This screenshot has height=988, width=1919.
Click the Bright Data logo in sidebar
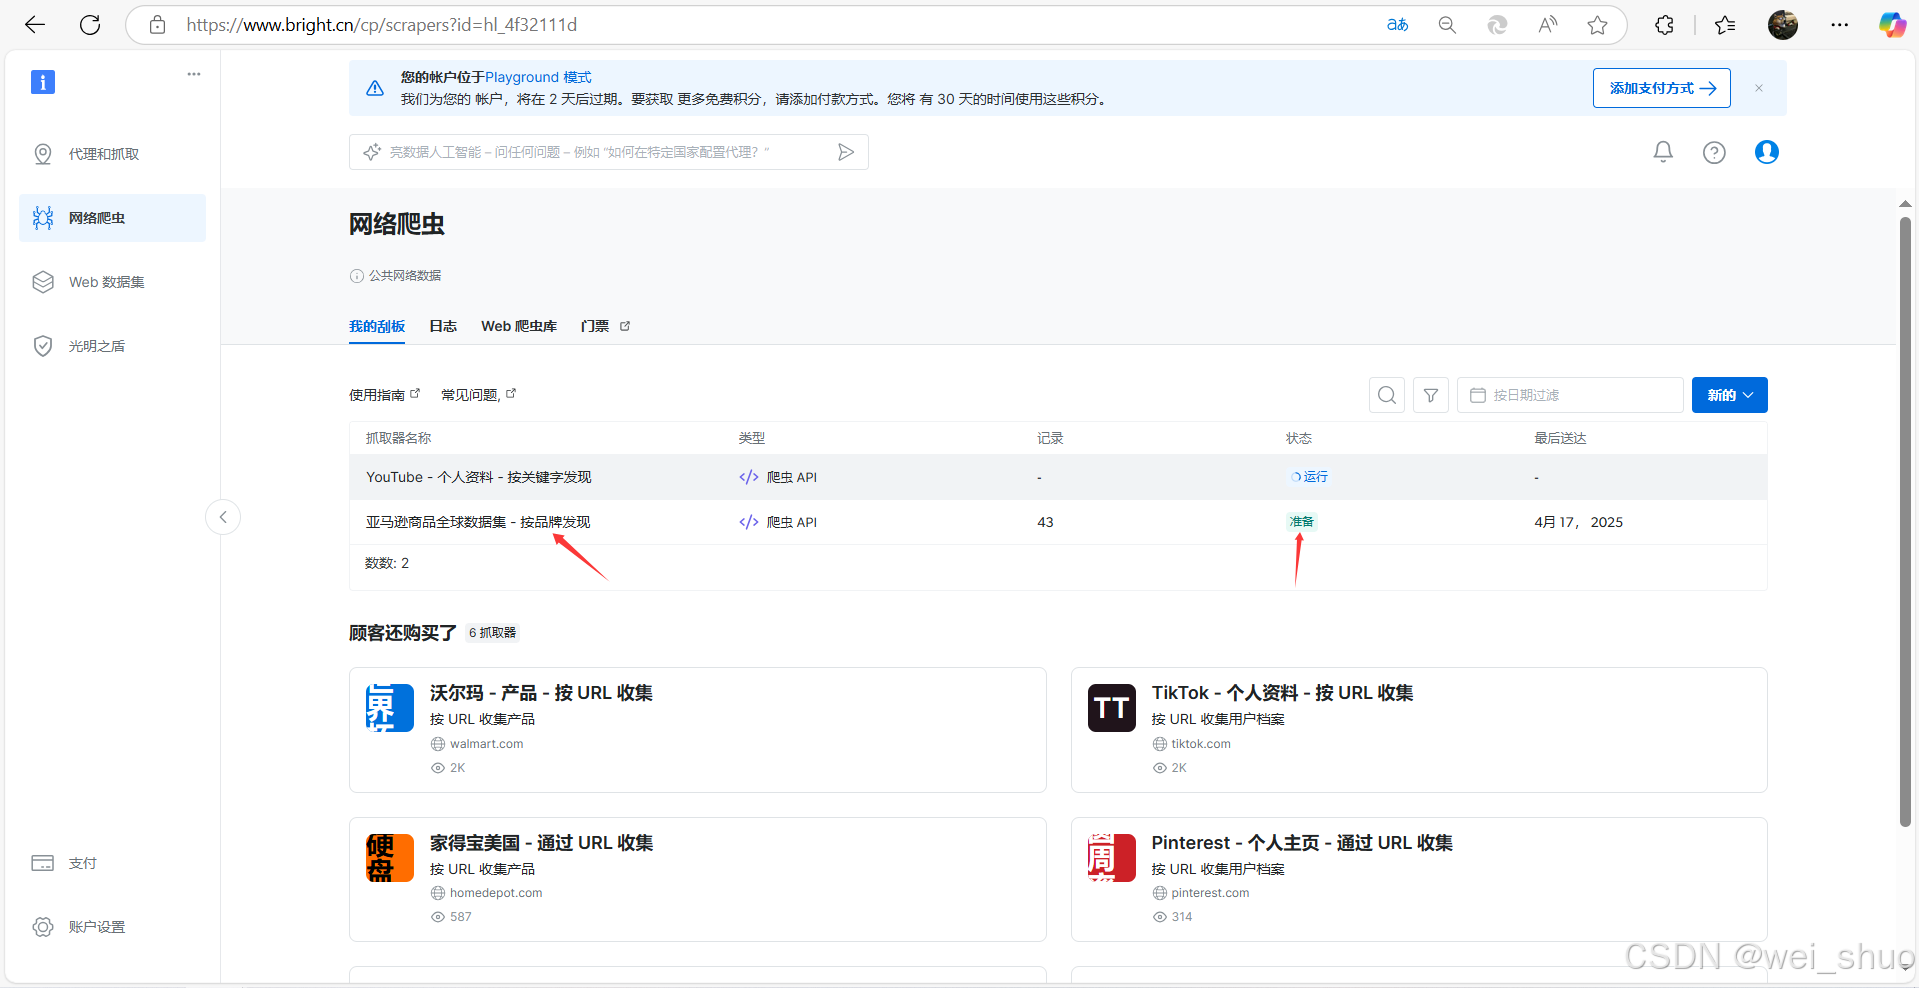[43, 82]
